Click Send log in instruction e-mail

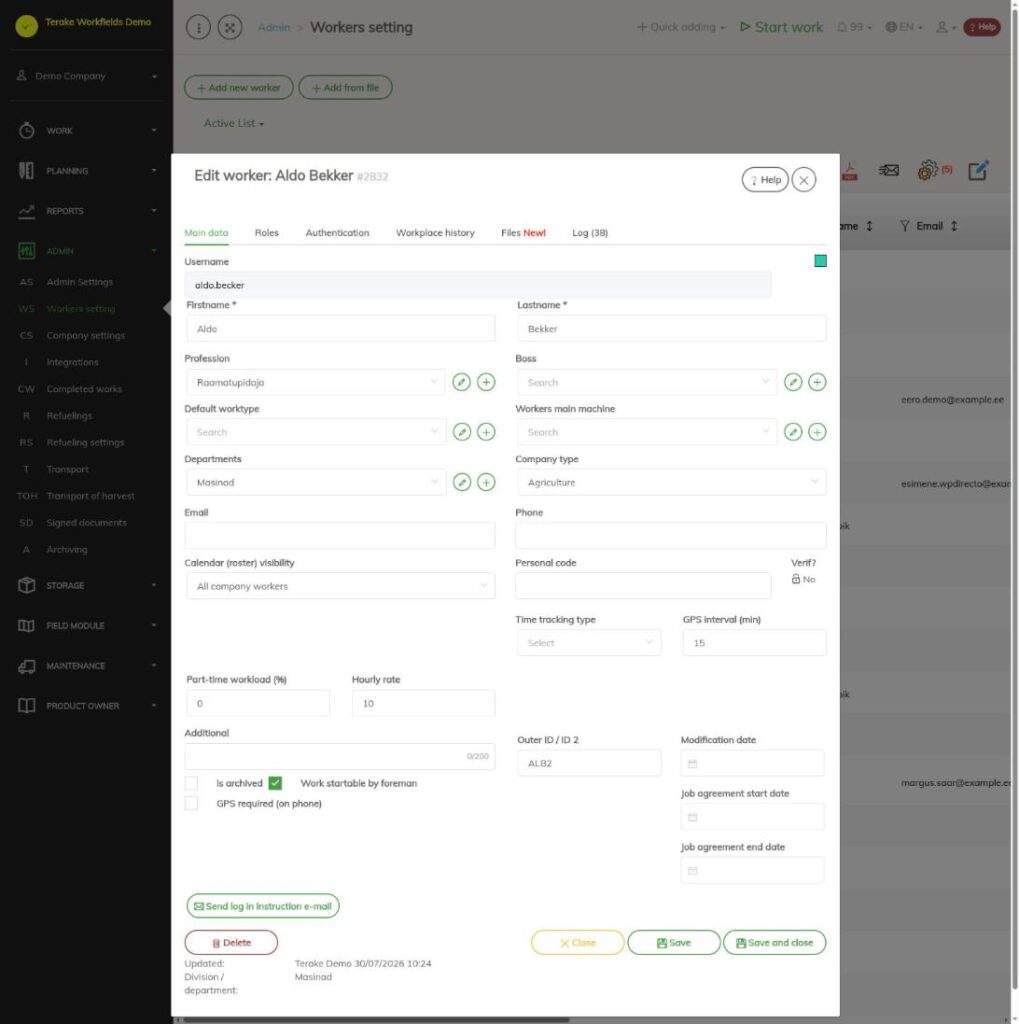263,906
